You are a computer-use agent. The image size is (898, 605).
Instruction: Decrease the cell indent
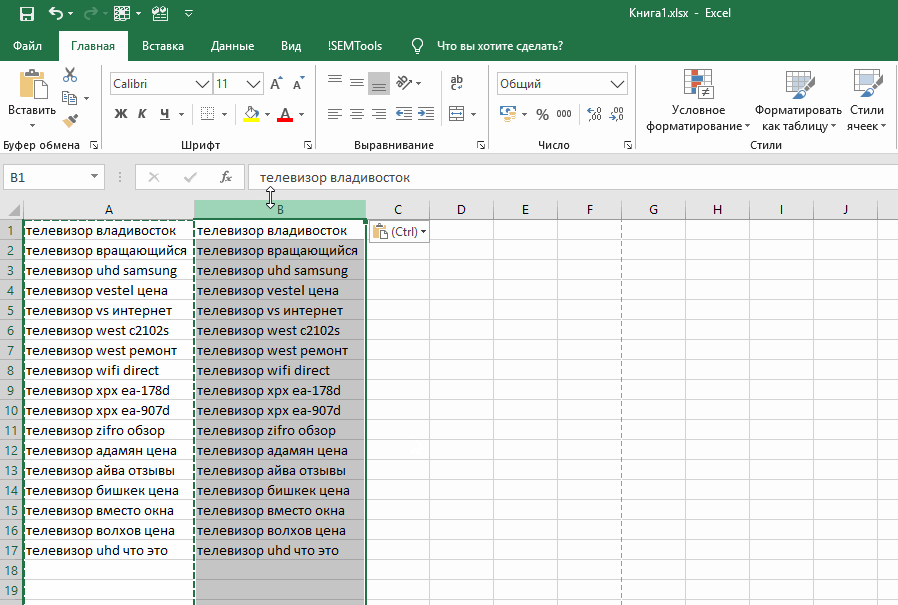coord(404,113)
